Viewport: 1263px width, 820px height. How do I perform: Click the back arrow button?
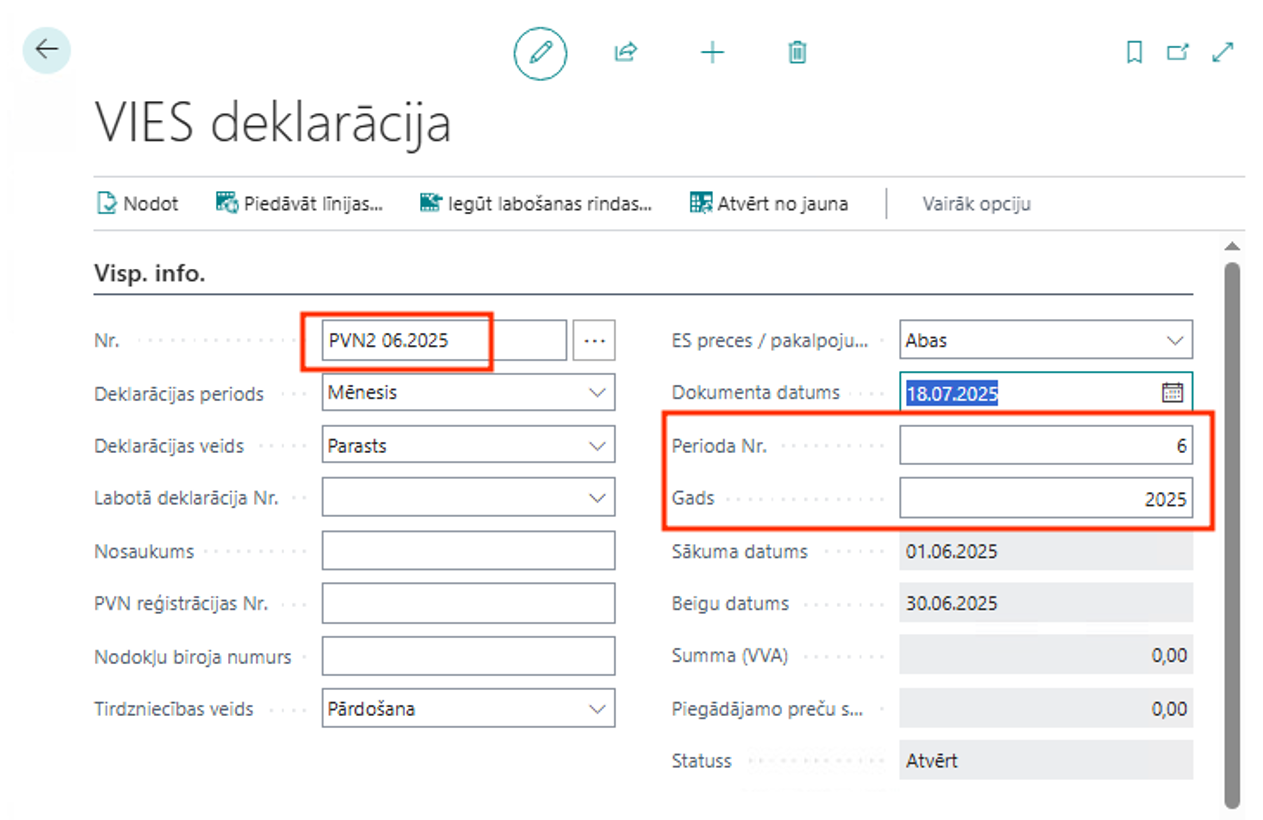46,50
